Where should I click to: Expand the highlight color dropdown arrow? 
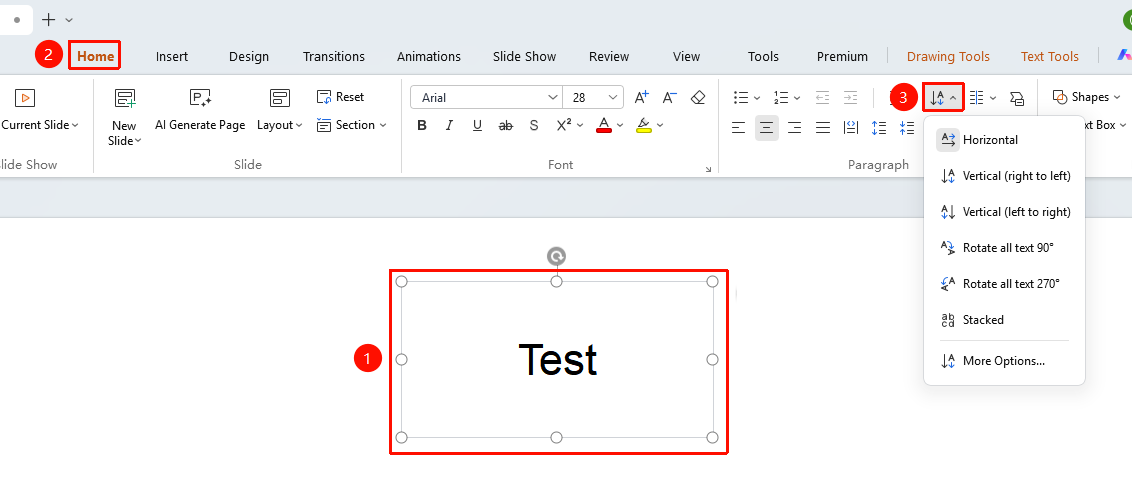tap(660, 126)
